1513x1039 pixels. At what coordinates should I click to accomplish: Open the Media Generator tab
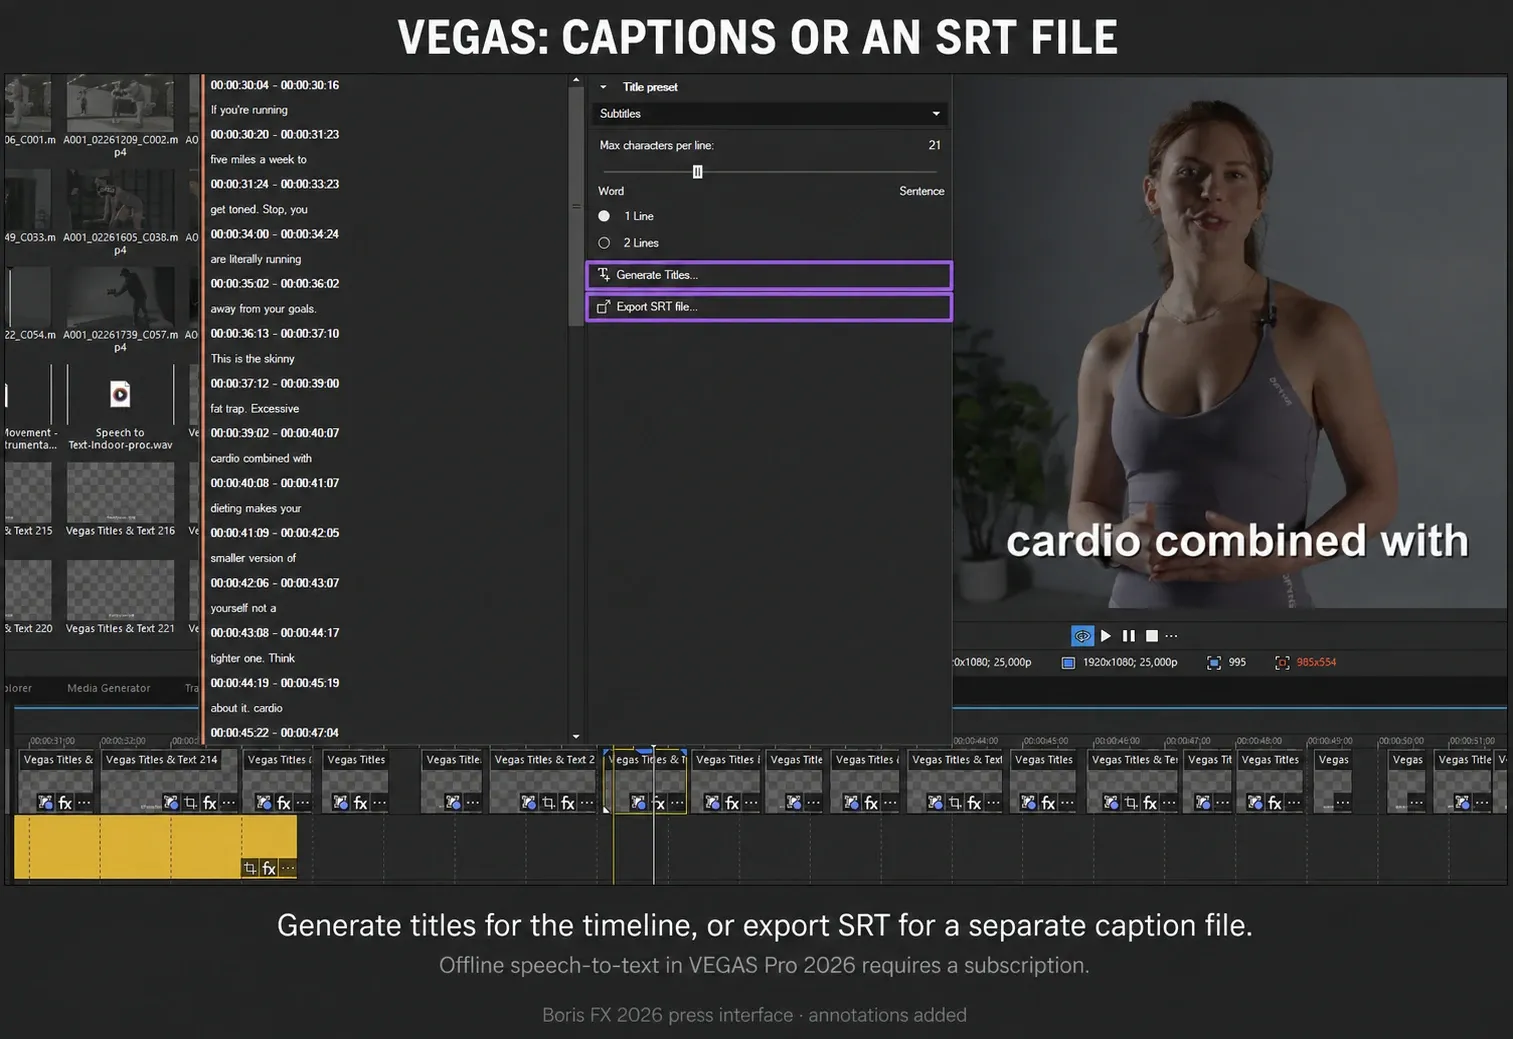click(108, 688)
